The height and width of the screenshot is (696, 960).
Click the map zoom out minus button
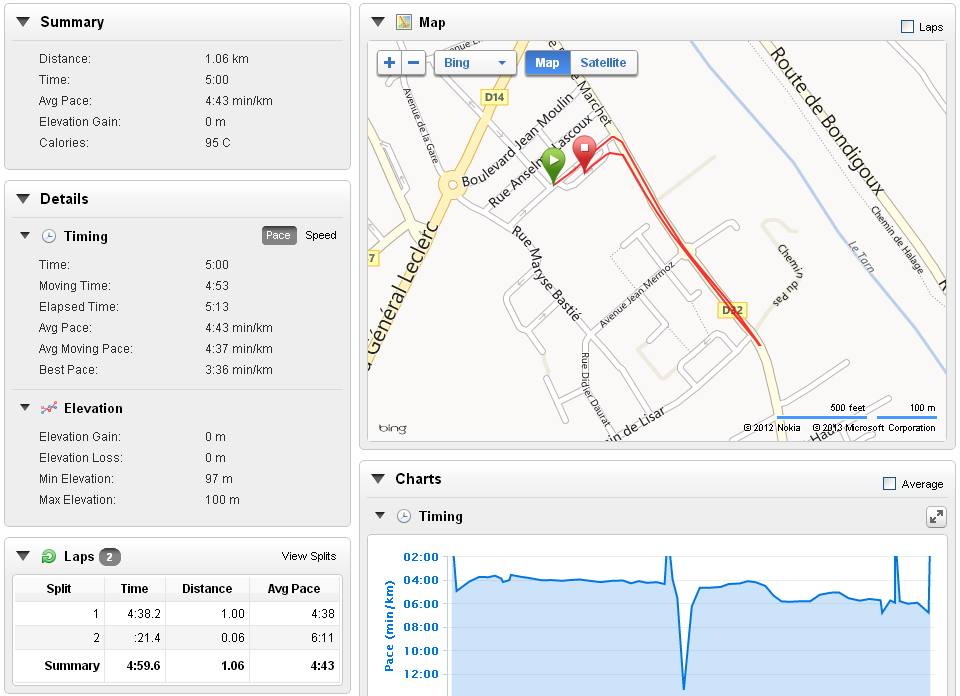(413, 63)
